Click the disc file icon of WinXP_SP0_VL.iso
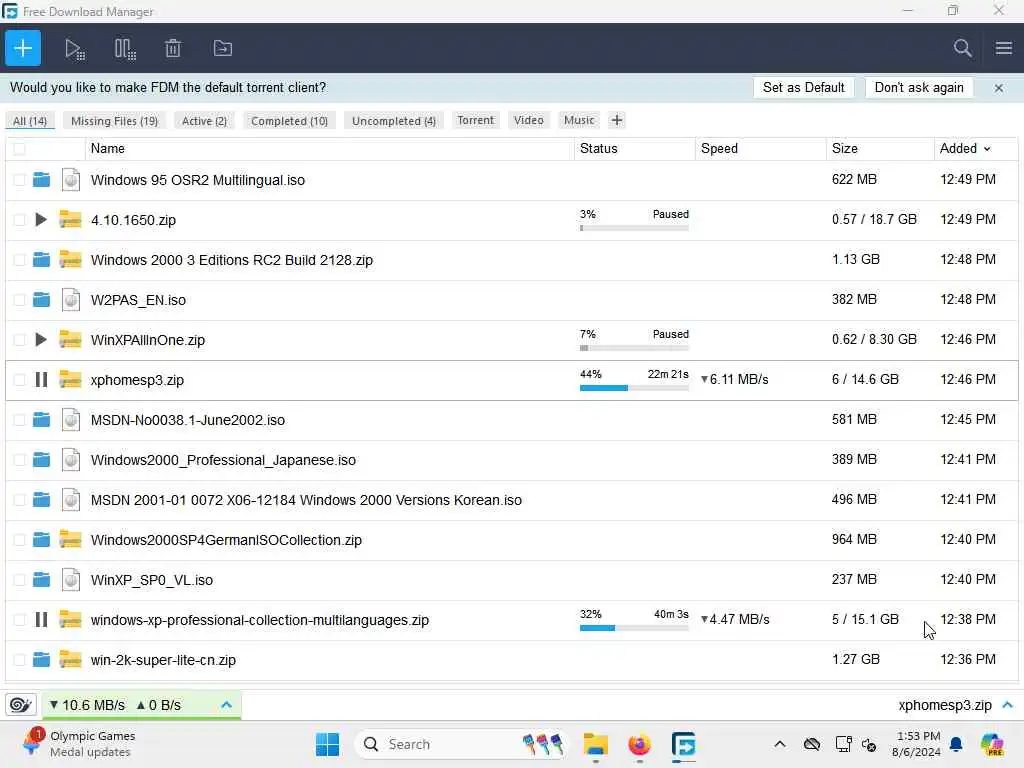Image resolution: width=1024 pixels, height=768 pixels. (71, 579)
